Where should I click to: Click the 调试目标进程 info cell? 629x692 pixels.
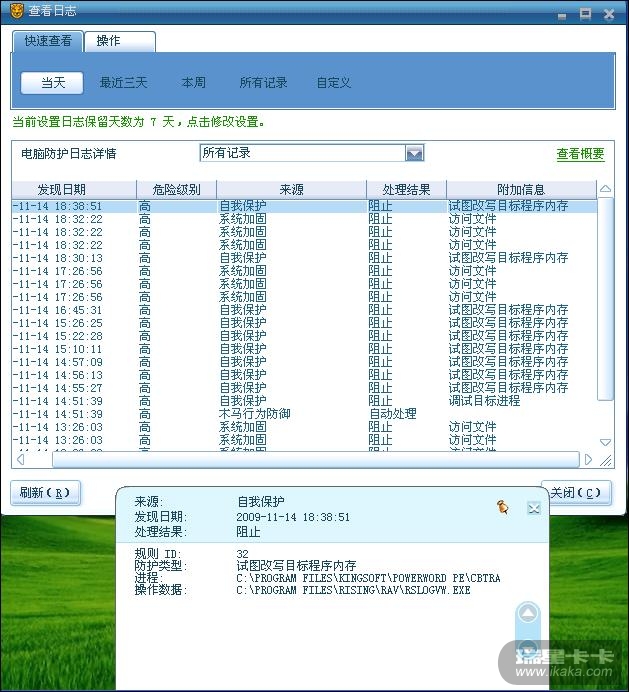click(484, 401)
